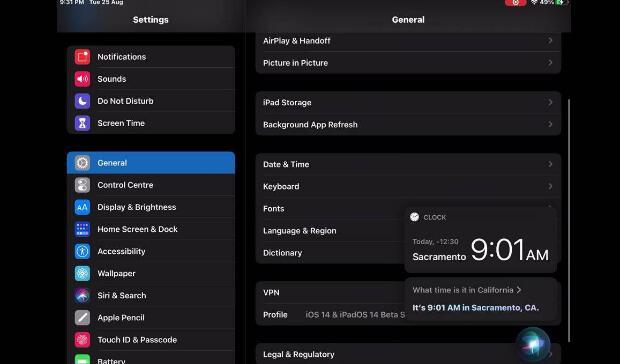Viewport: 620px width, 364px height.
Task: Tap the red Notifications icon
Action: click(x=82, y=57)
